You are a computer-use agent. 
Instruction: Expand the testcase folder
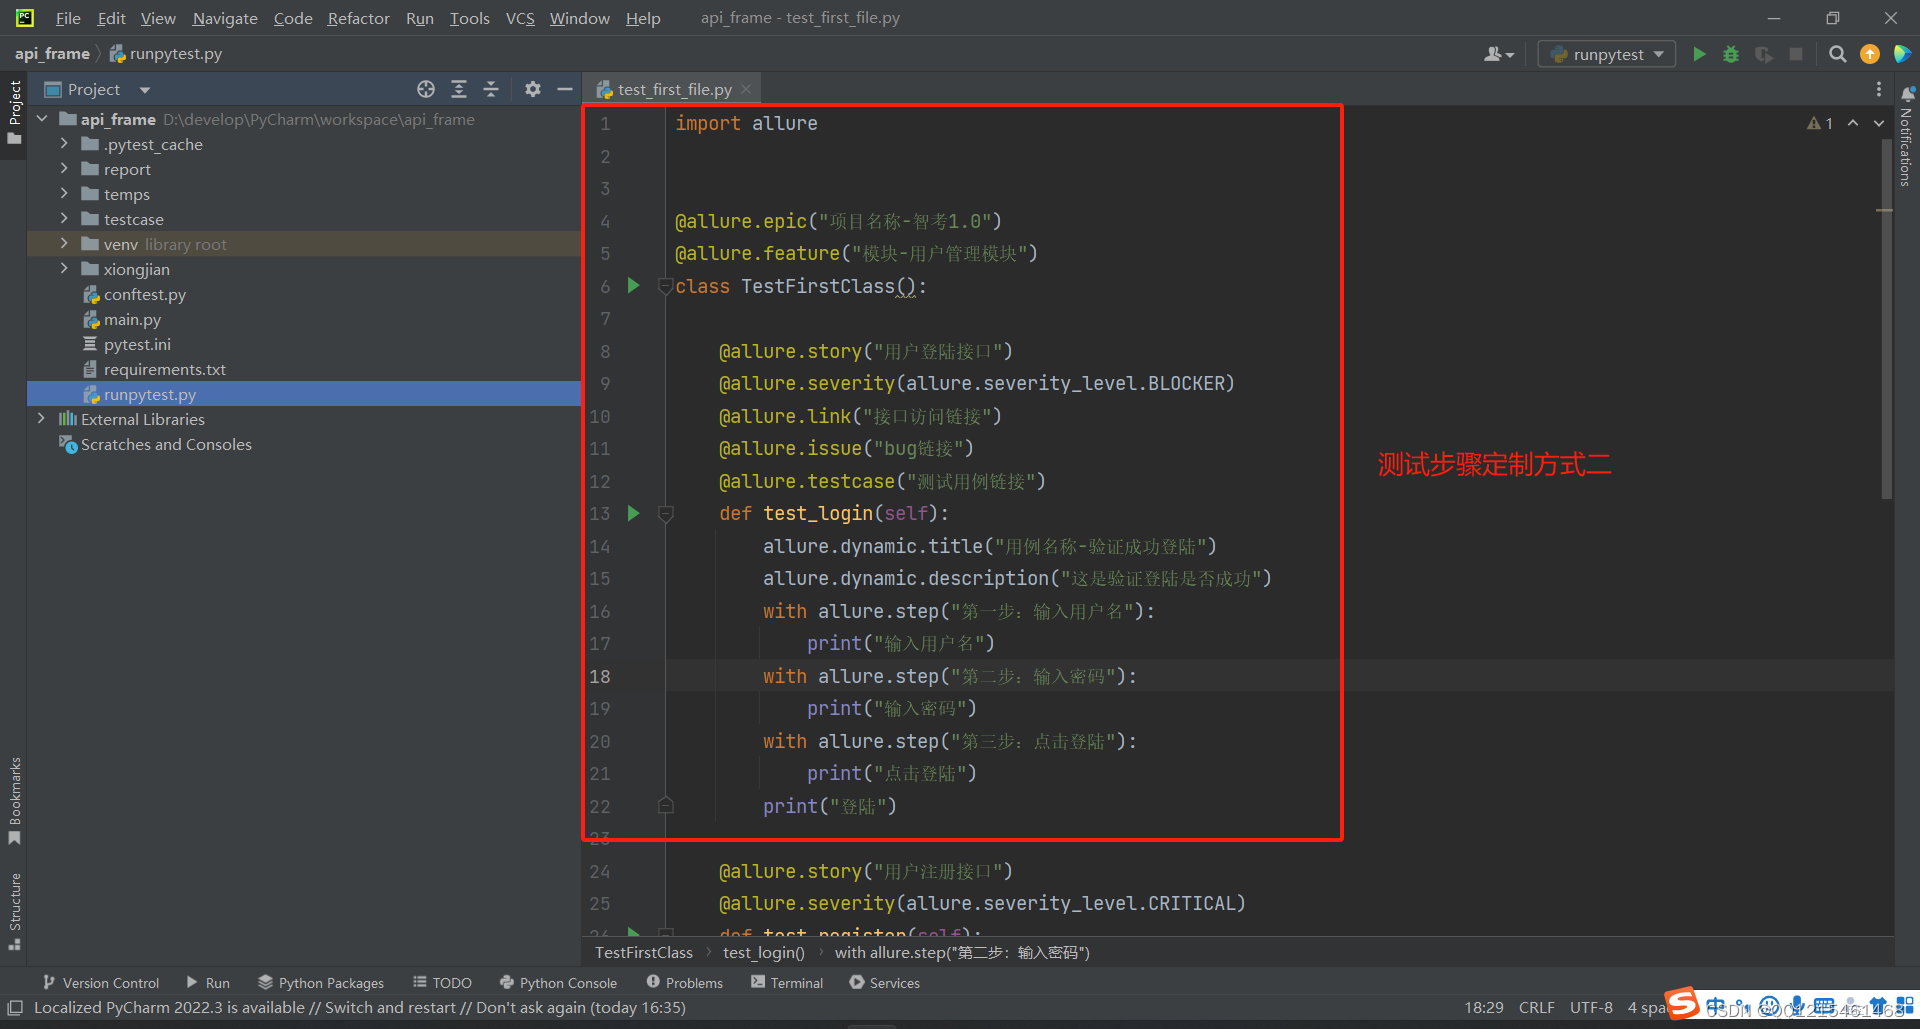[x=64, y=219]
